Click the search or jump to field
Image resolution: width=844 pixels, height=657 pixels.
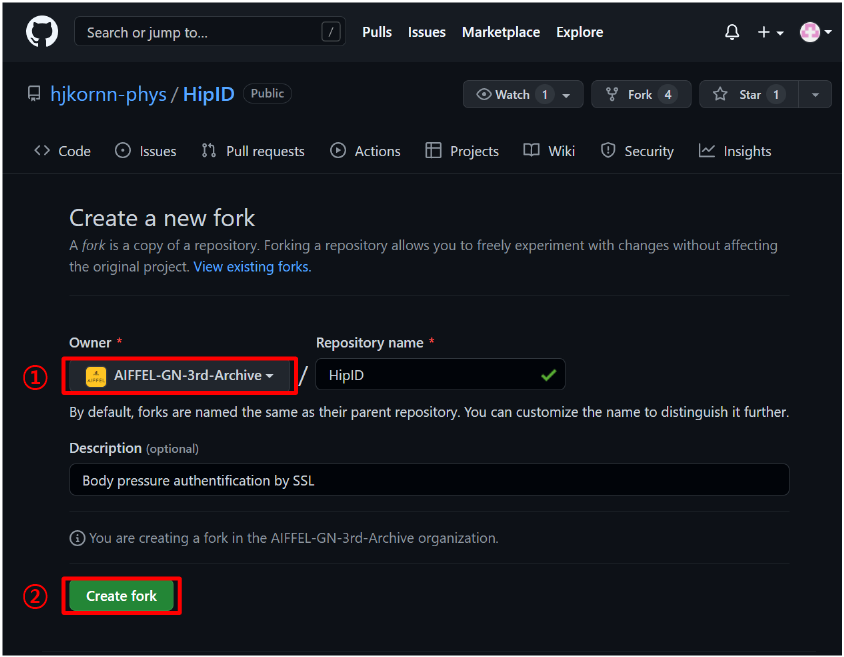click(210, 31)
